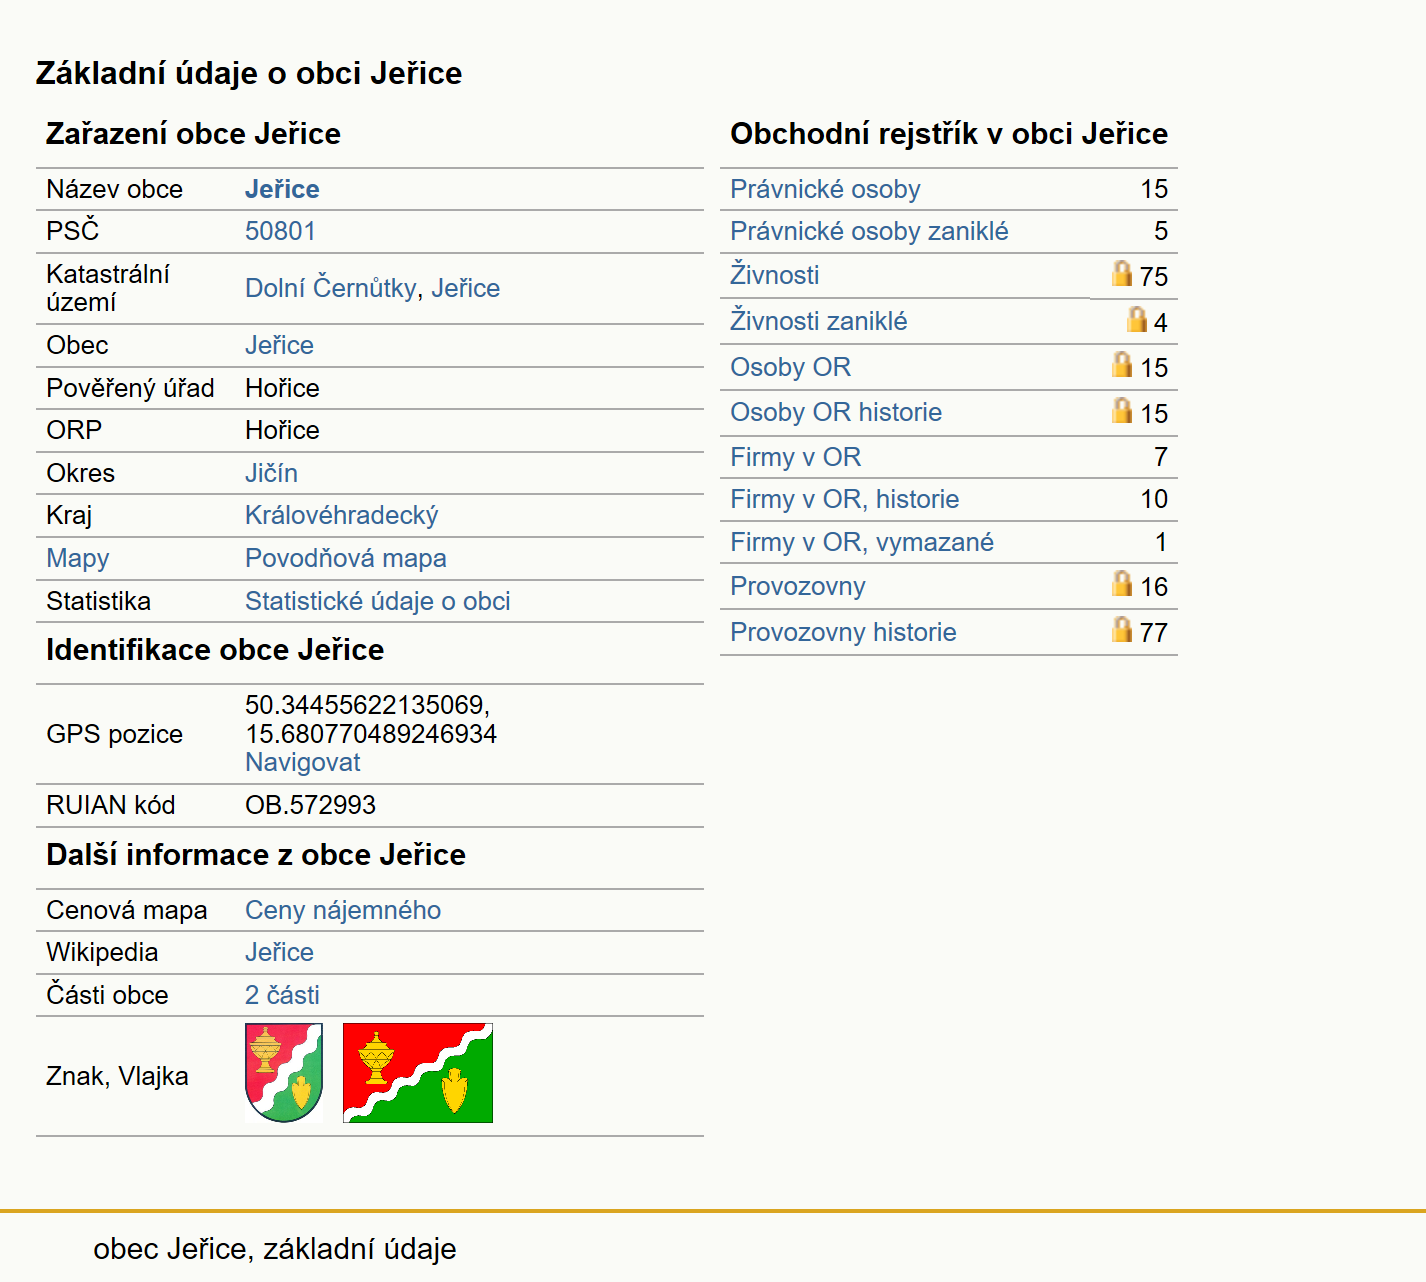This screenshot has height=1282, width=1426.
Task: Click heading Základní údaje o obci Jeřice
Action: (x=249, y=73)
